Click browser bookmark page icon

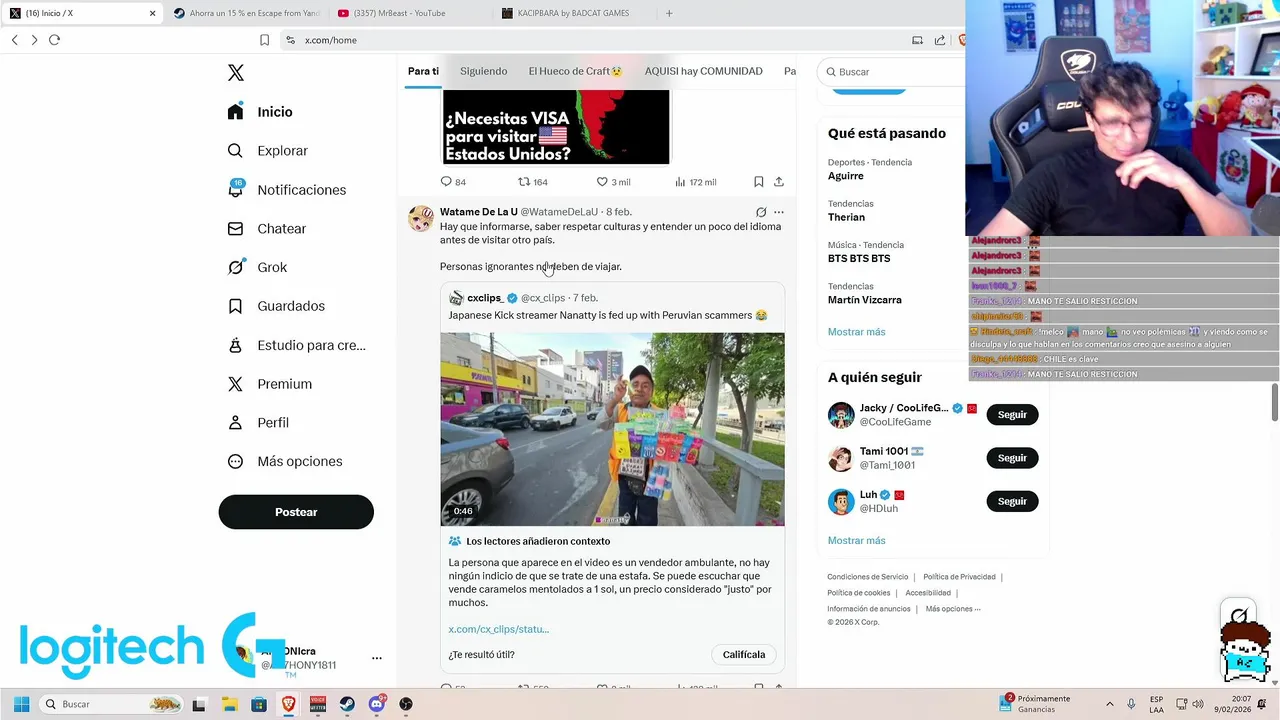click(x=264, y=40)
